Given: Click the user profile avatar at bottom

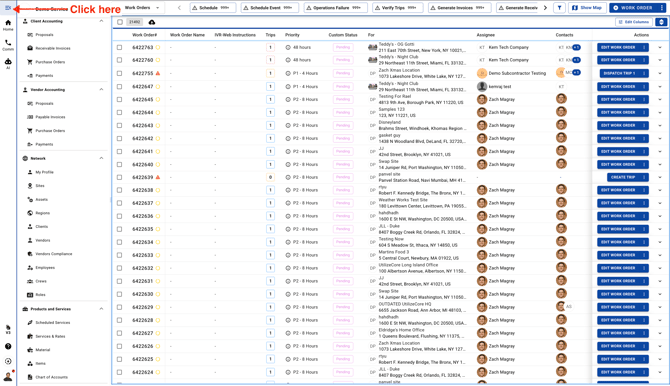Looking at the screenshot, I should (8, 377).
